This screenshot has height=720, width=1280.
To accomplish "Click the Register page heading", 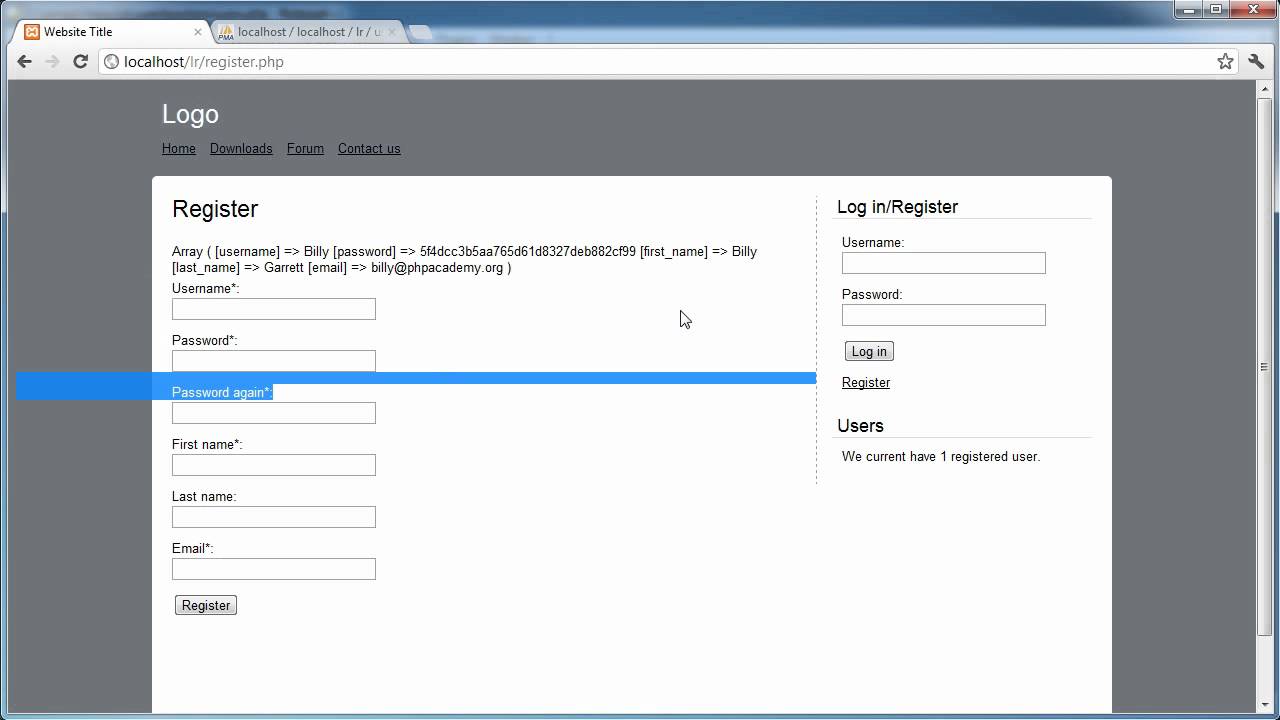I will 215,209.
